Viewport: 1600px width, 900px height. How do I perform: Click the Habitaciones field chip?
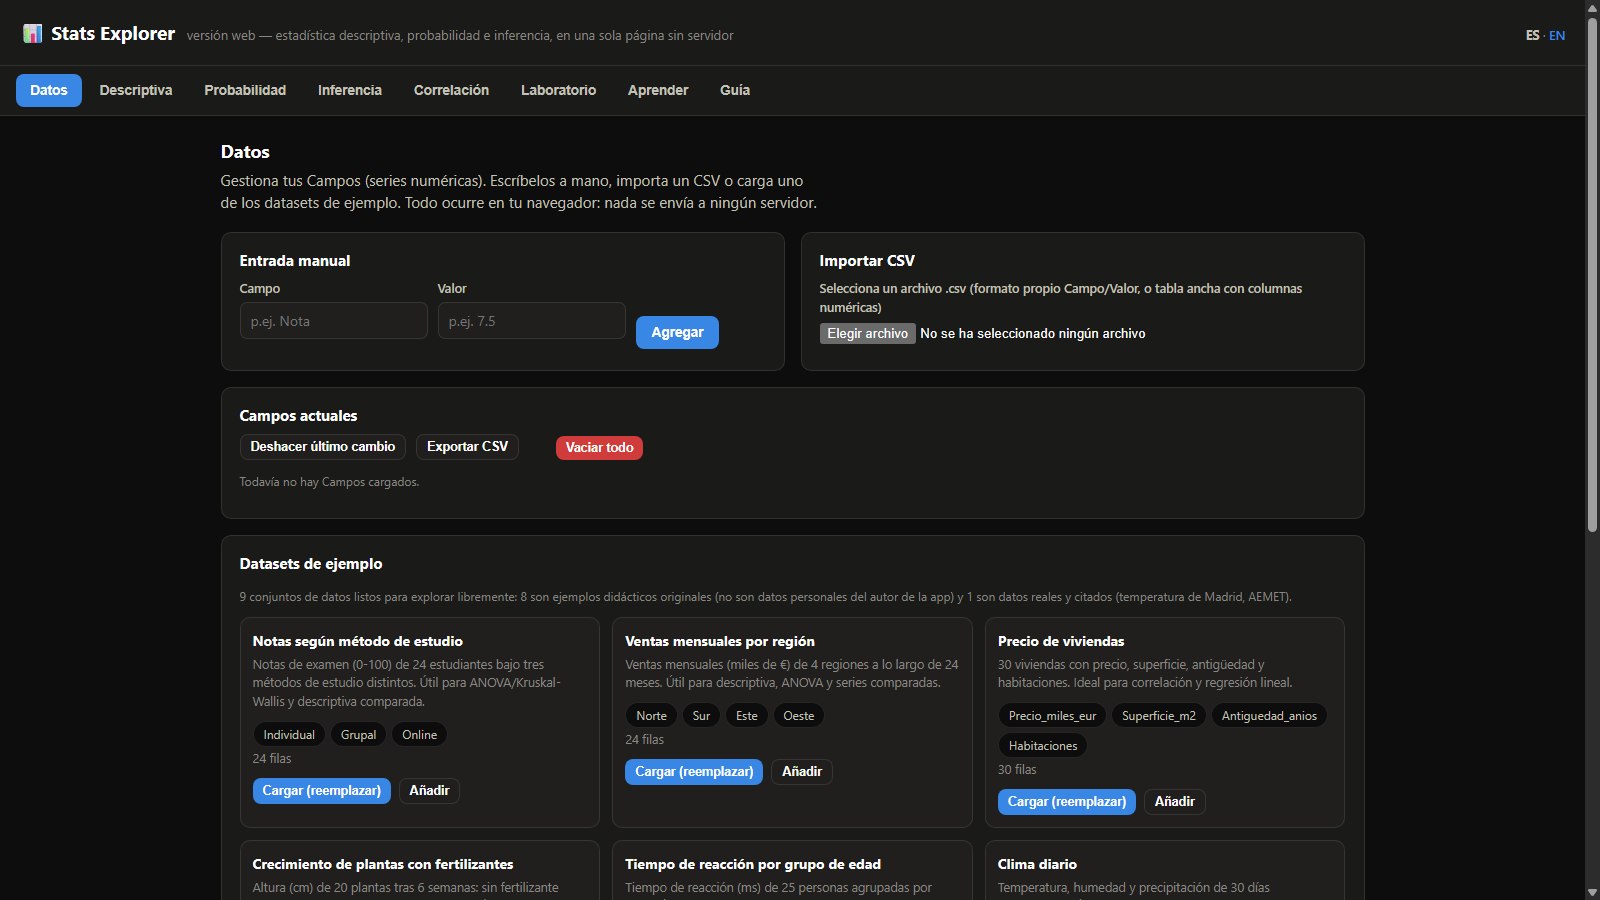[1043, 746]
